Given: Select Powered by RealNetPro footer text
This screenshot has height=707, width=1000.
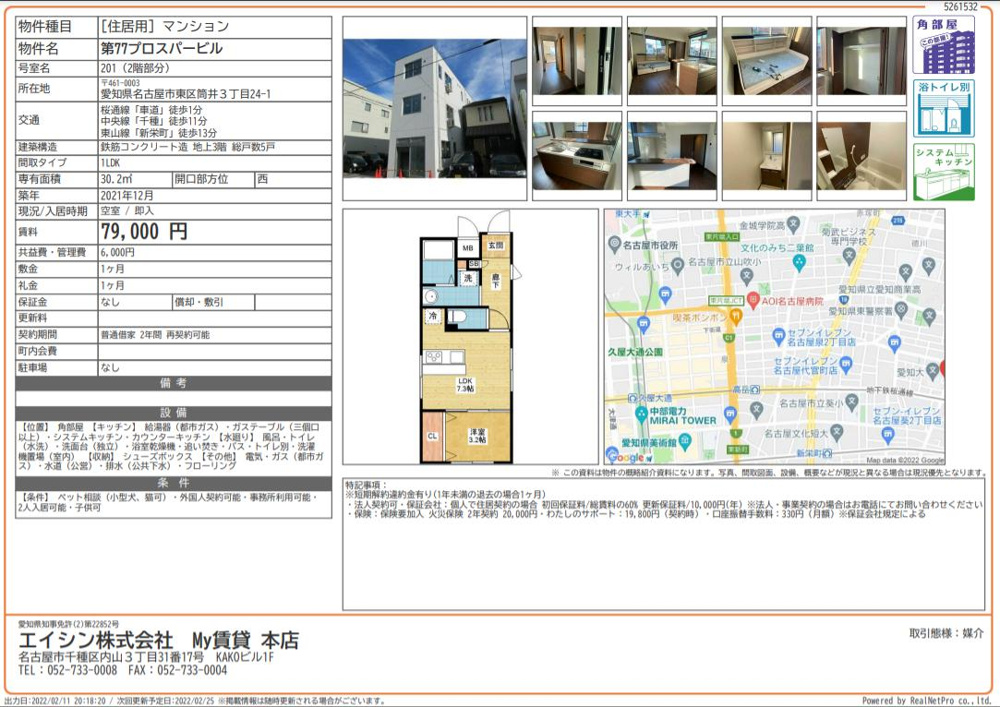Looking at the screenshot, I should pos(927,701).
